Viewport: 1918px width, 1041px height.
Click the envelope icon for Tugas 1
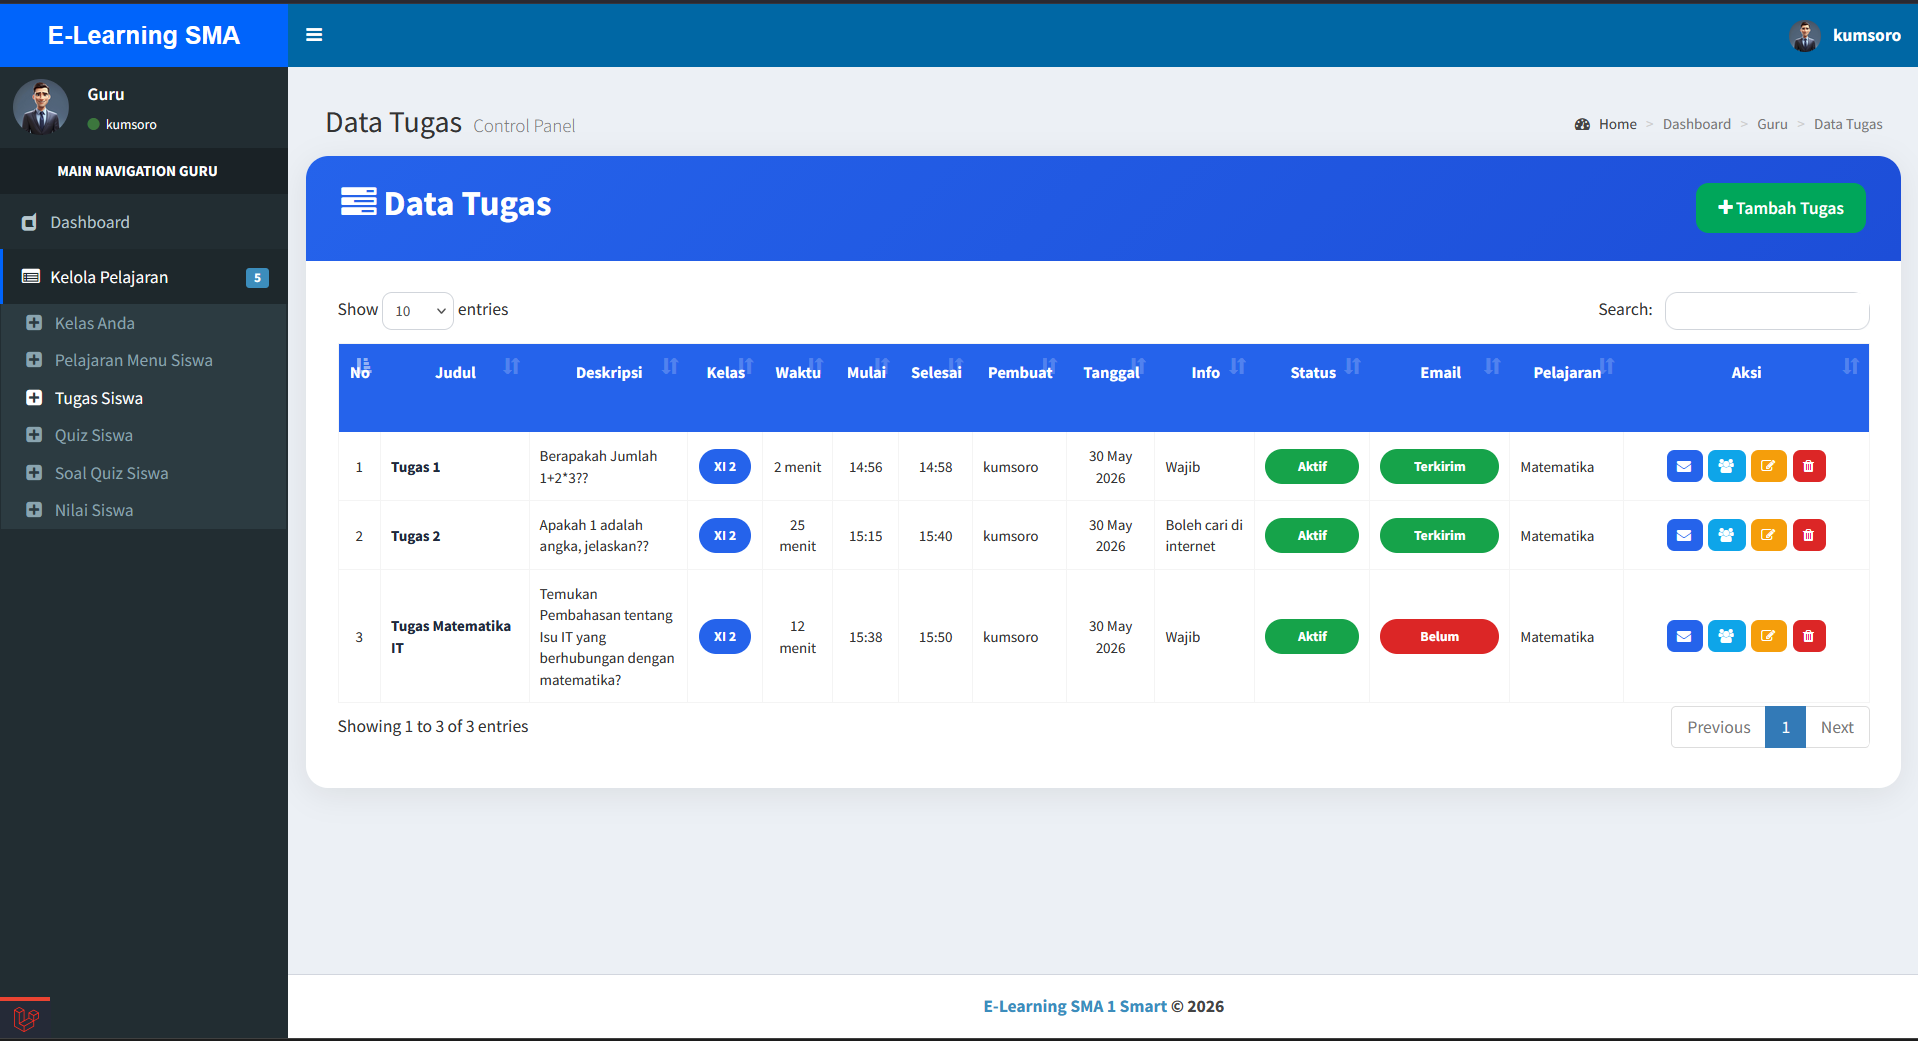point(1684,466)
